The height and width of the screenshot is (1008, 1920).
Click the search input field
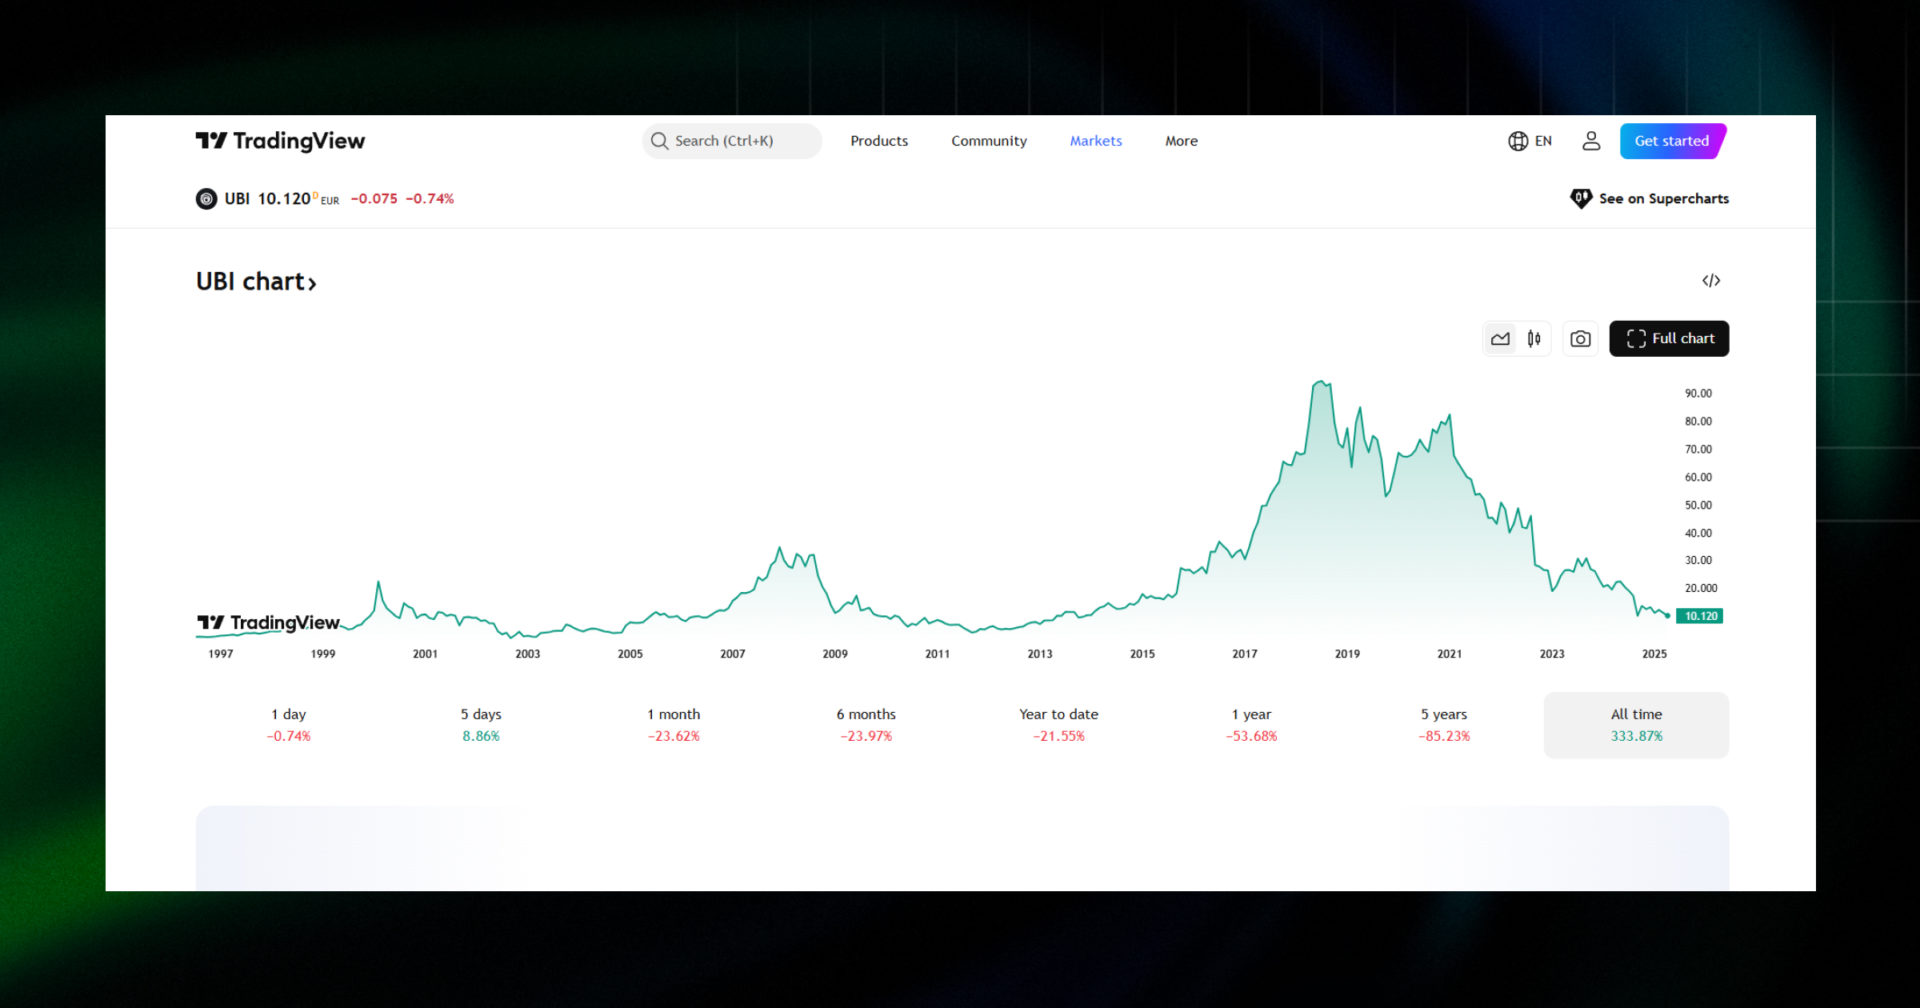(731, 141)
